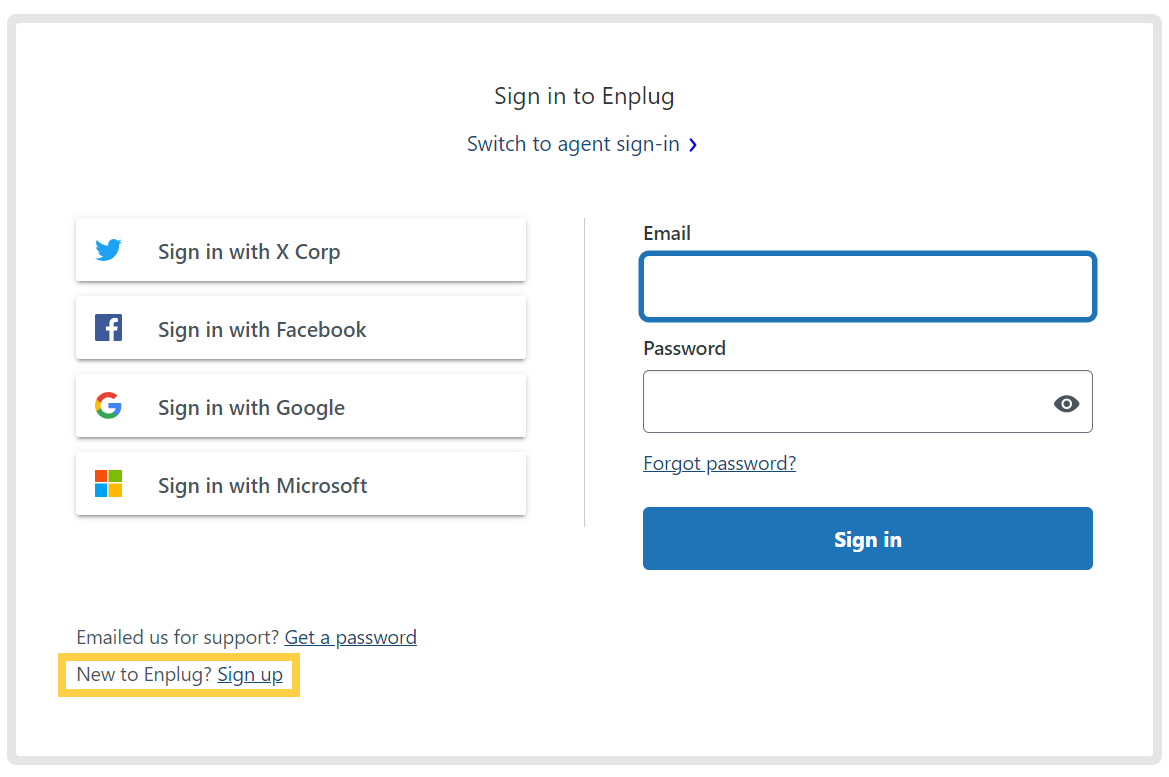Click the Microsoft four-square logo icon
This screenshot has height=777, width=1169.
click(108, 484)
